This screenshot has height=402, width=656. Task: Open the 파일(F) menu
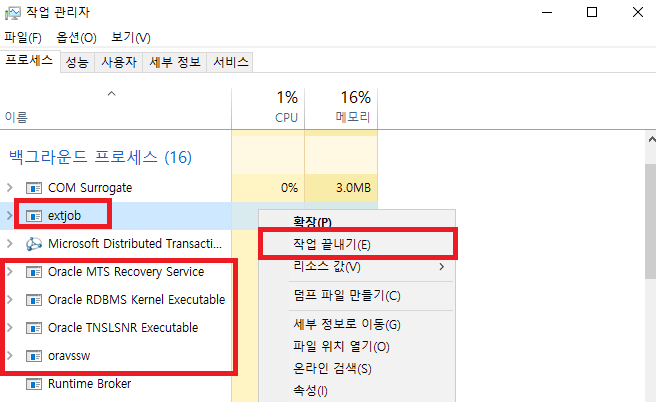tap(23, 38)
